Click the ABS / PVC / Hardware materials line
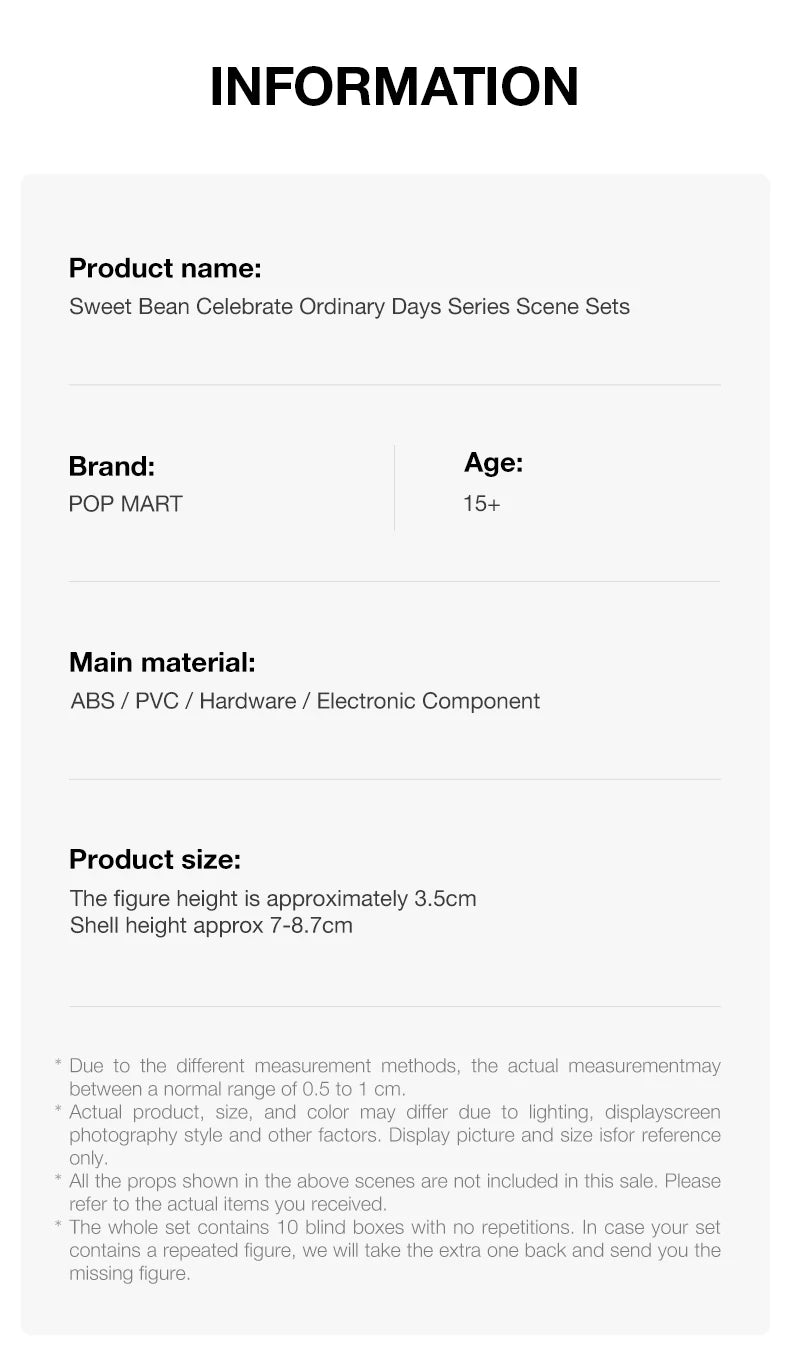This screenshot has height=1360, width=790. click(305, 701)
